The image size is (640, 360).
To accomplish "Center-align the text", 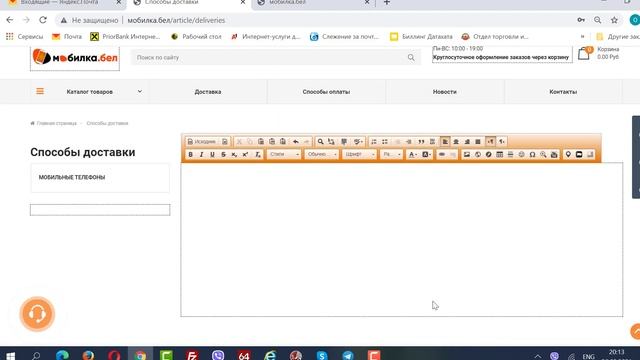I will (x=456, y=142).
